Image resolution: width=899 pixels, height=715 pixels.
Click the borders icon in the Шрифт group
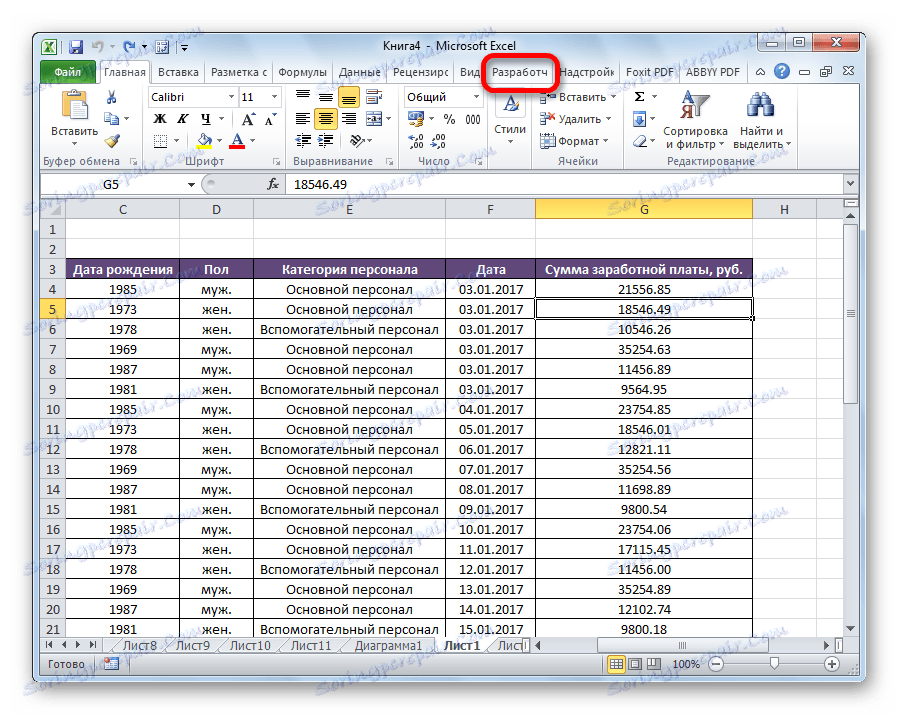click(x=161, y=140)
